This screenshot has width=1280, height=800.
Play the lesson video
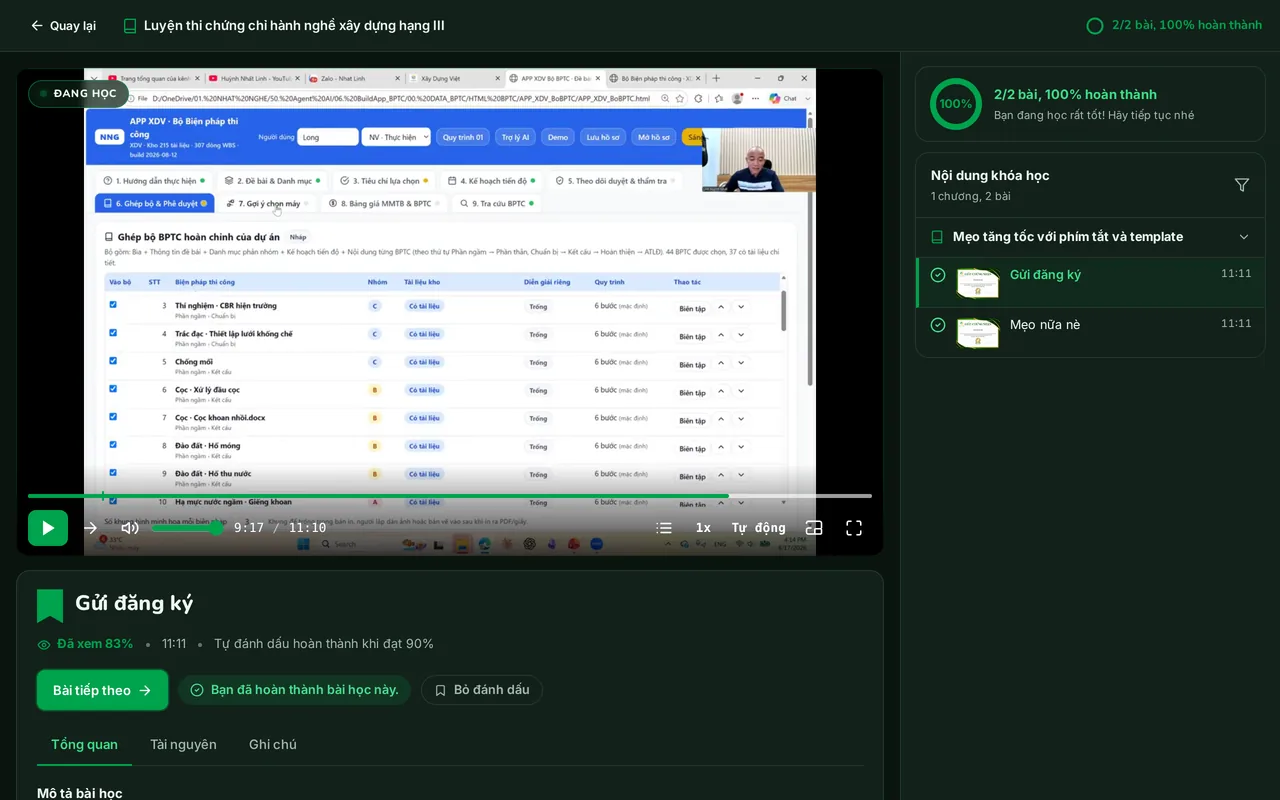tap(48, 528)
